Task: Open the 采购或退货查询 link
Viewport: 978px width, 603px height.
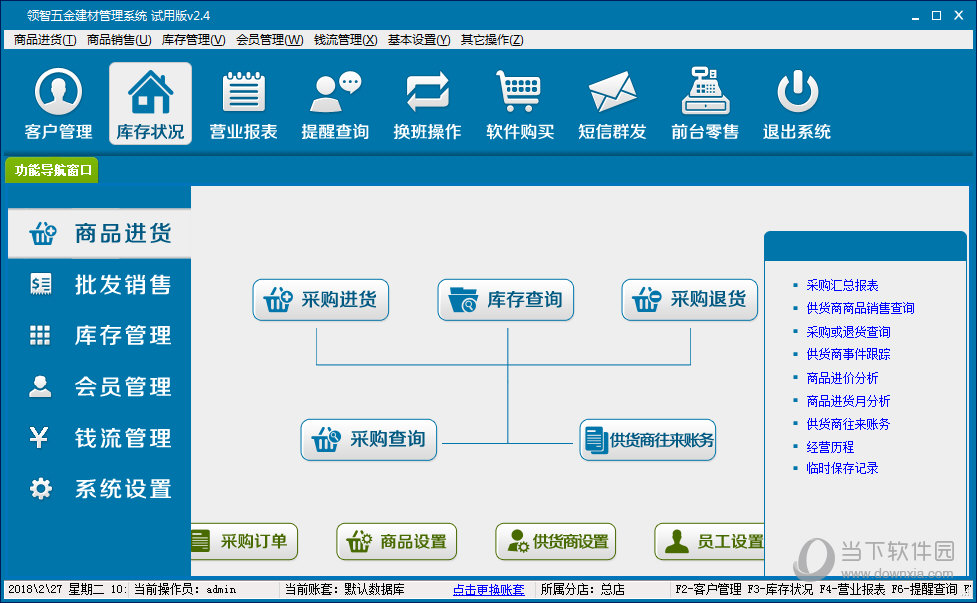Action: tap(848, 332)
